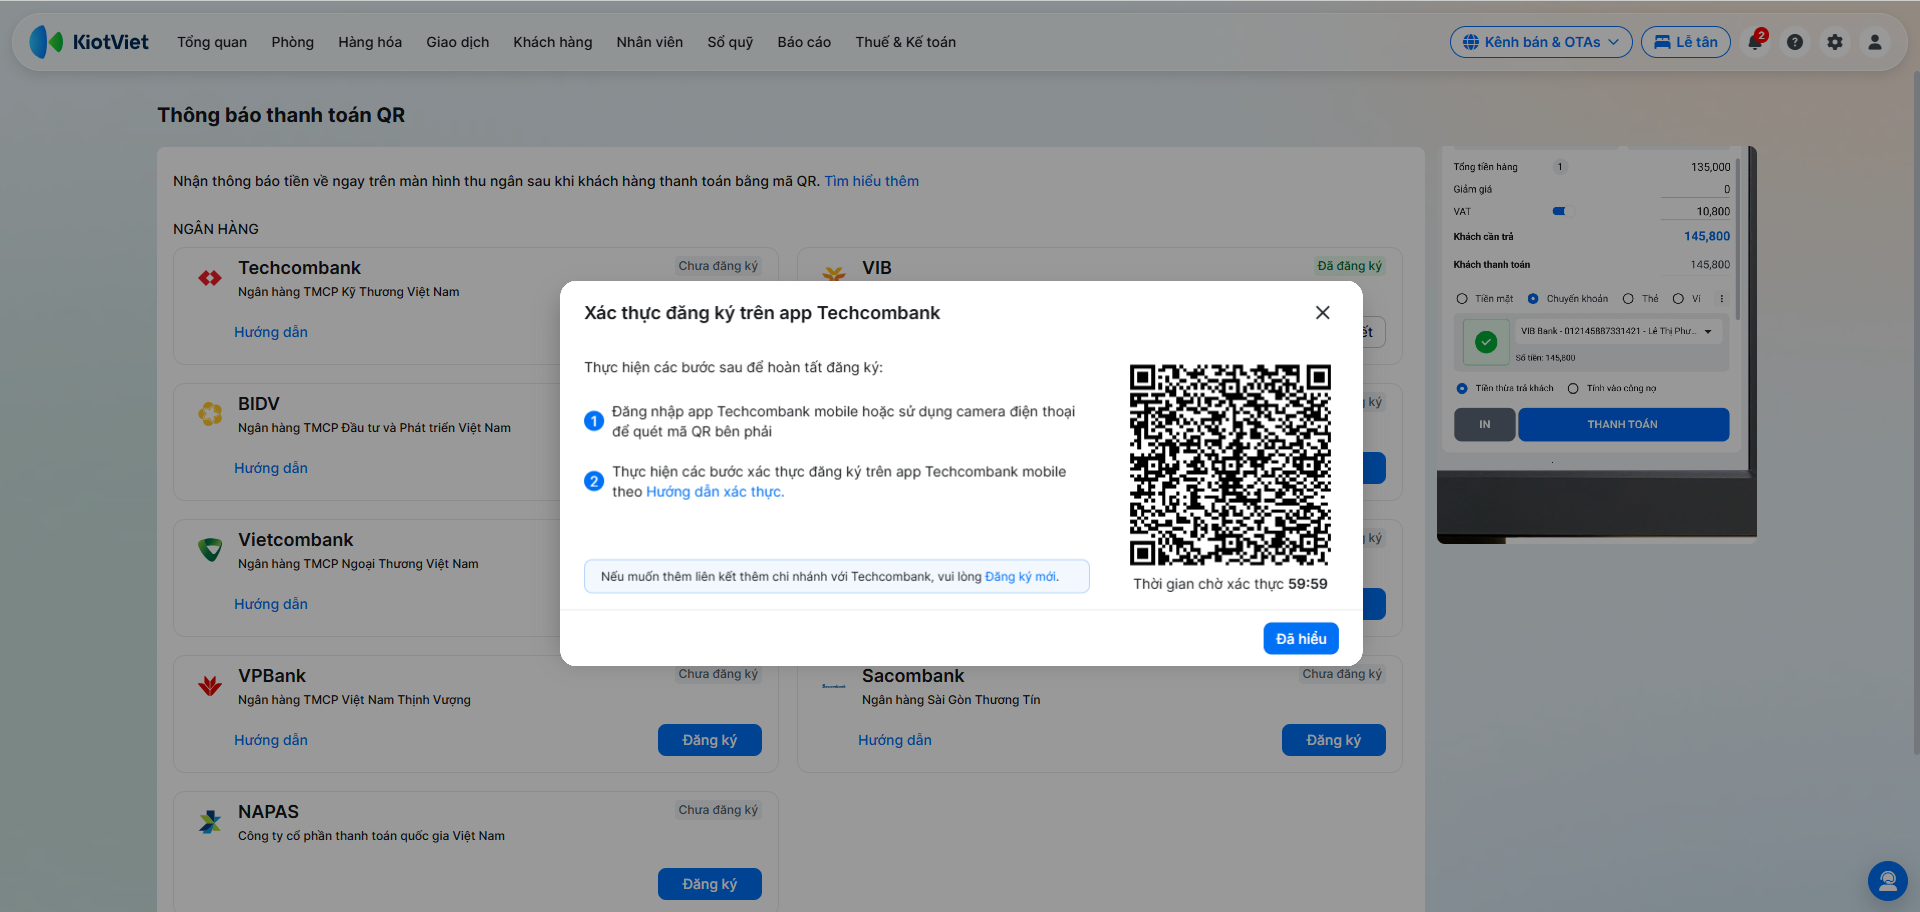The height and width of the screenshot is (912, 1920).
Task: Click NAPAS card's Chưa đăng ký badge
Action: [718, 810]
